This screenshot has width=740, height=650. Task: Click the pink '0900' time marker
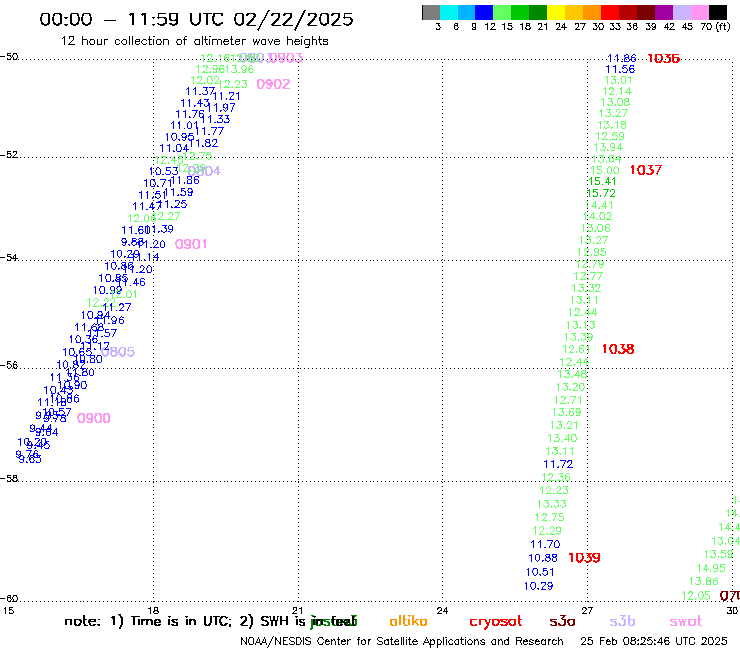93,418
